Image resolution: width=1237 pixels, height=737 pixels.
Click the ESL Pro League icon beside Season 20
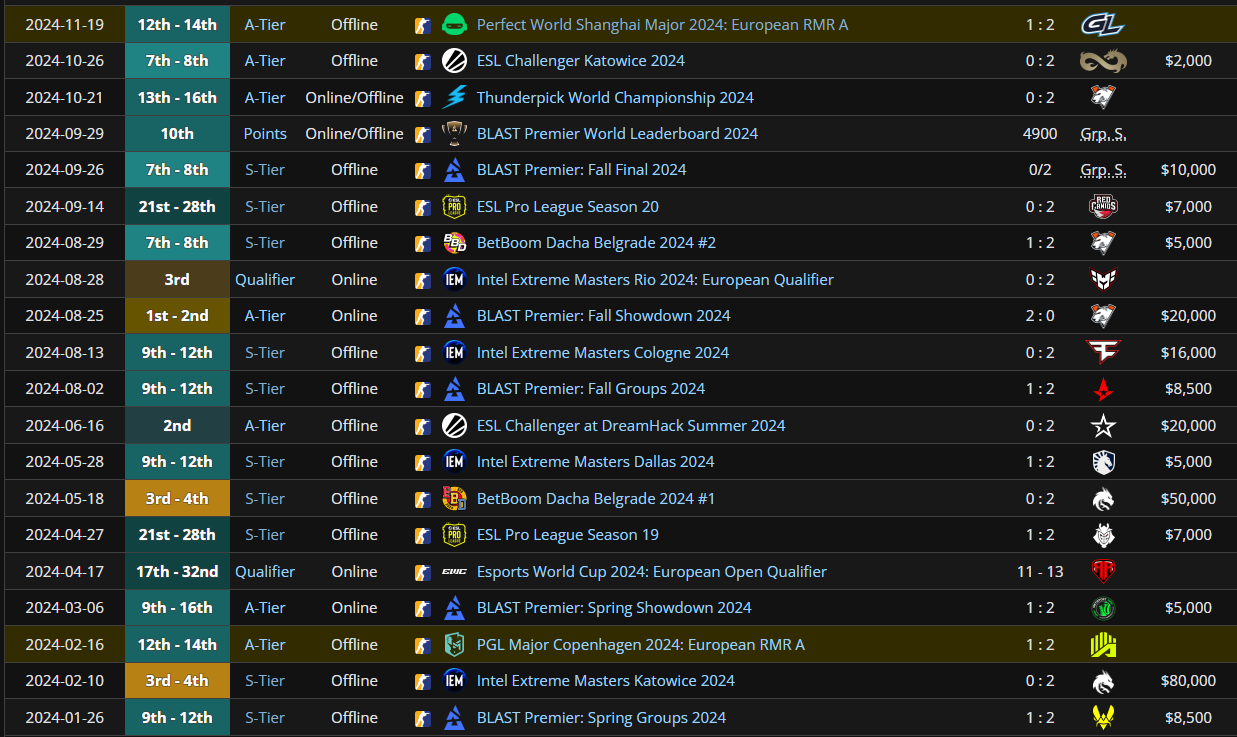click(x=454, y=207)
